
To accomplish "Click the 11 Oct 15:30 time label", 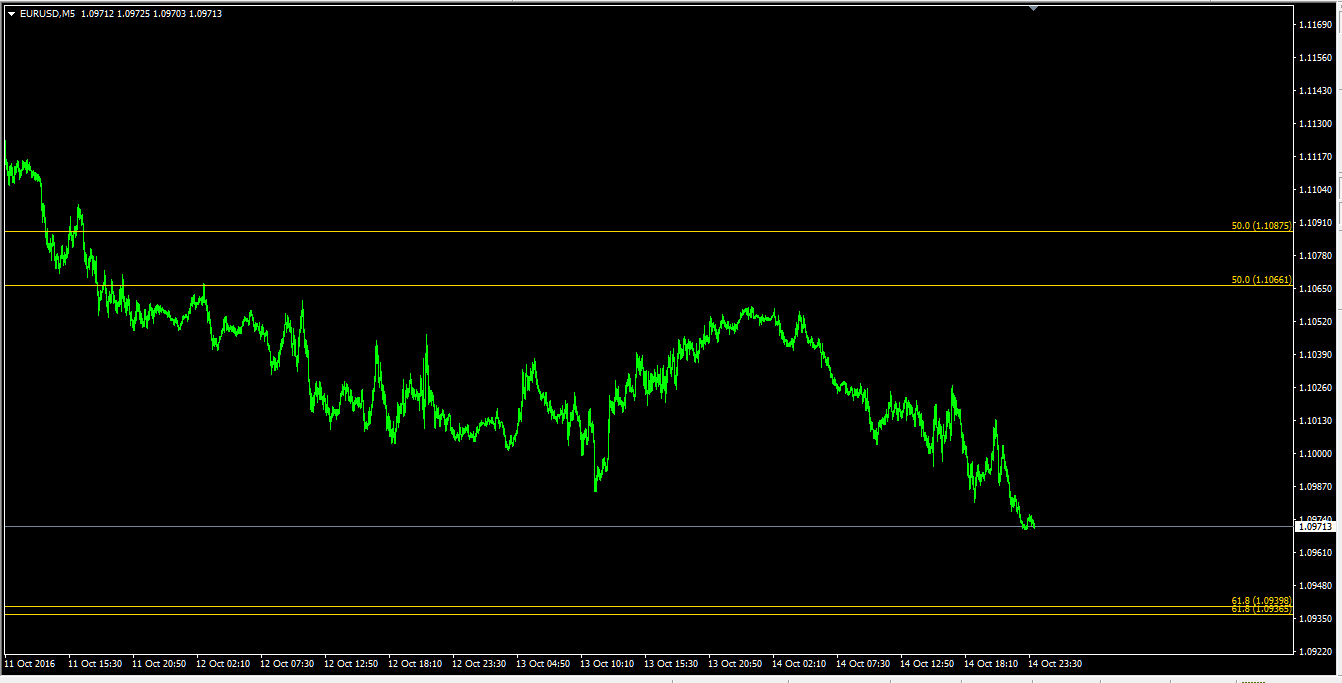I will coord(95,663).
